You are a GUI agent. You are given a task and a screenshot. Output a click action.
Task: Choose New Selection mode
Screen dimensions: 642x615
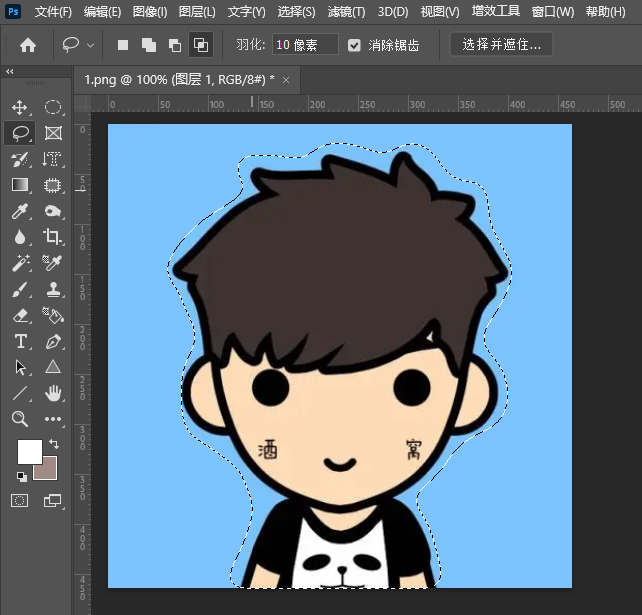click(123, 45)
